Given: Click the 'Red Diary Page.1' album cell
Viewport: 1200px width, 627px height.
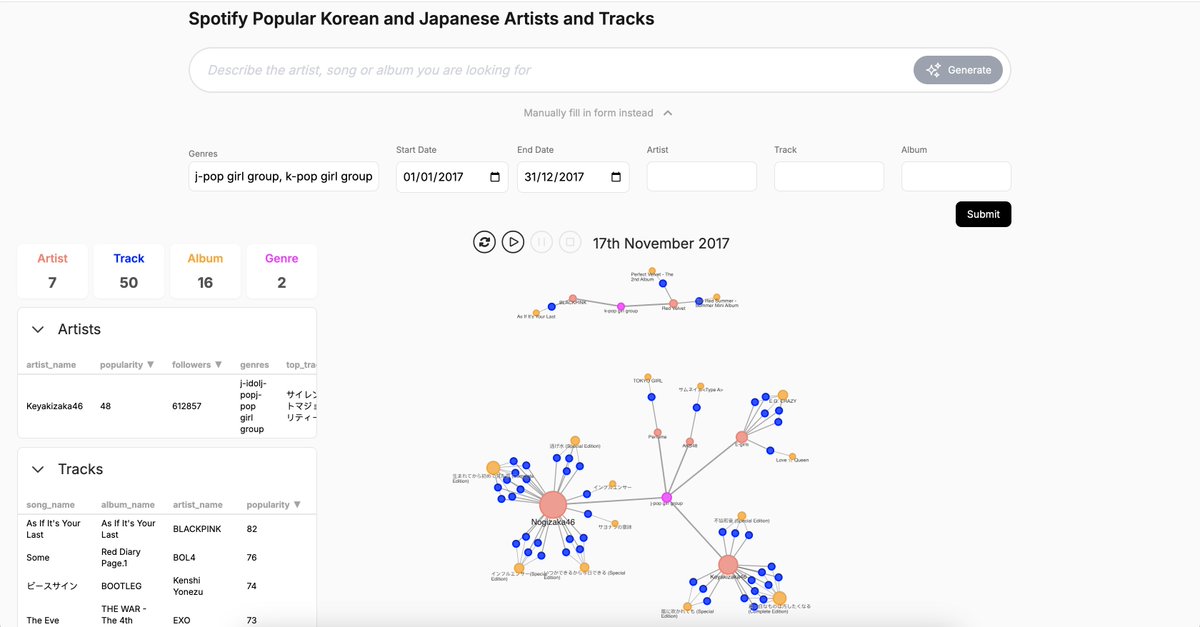Looking at the screenshot, I should coord(121,558).
